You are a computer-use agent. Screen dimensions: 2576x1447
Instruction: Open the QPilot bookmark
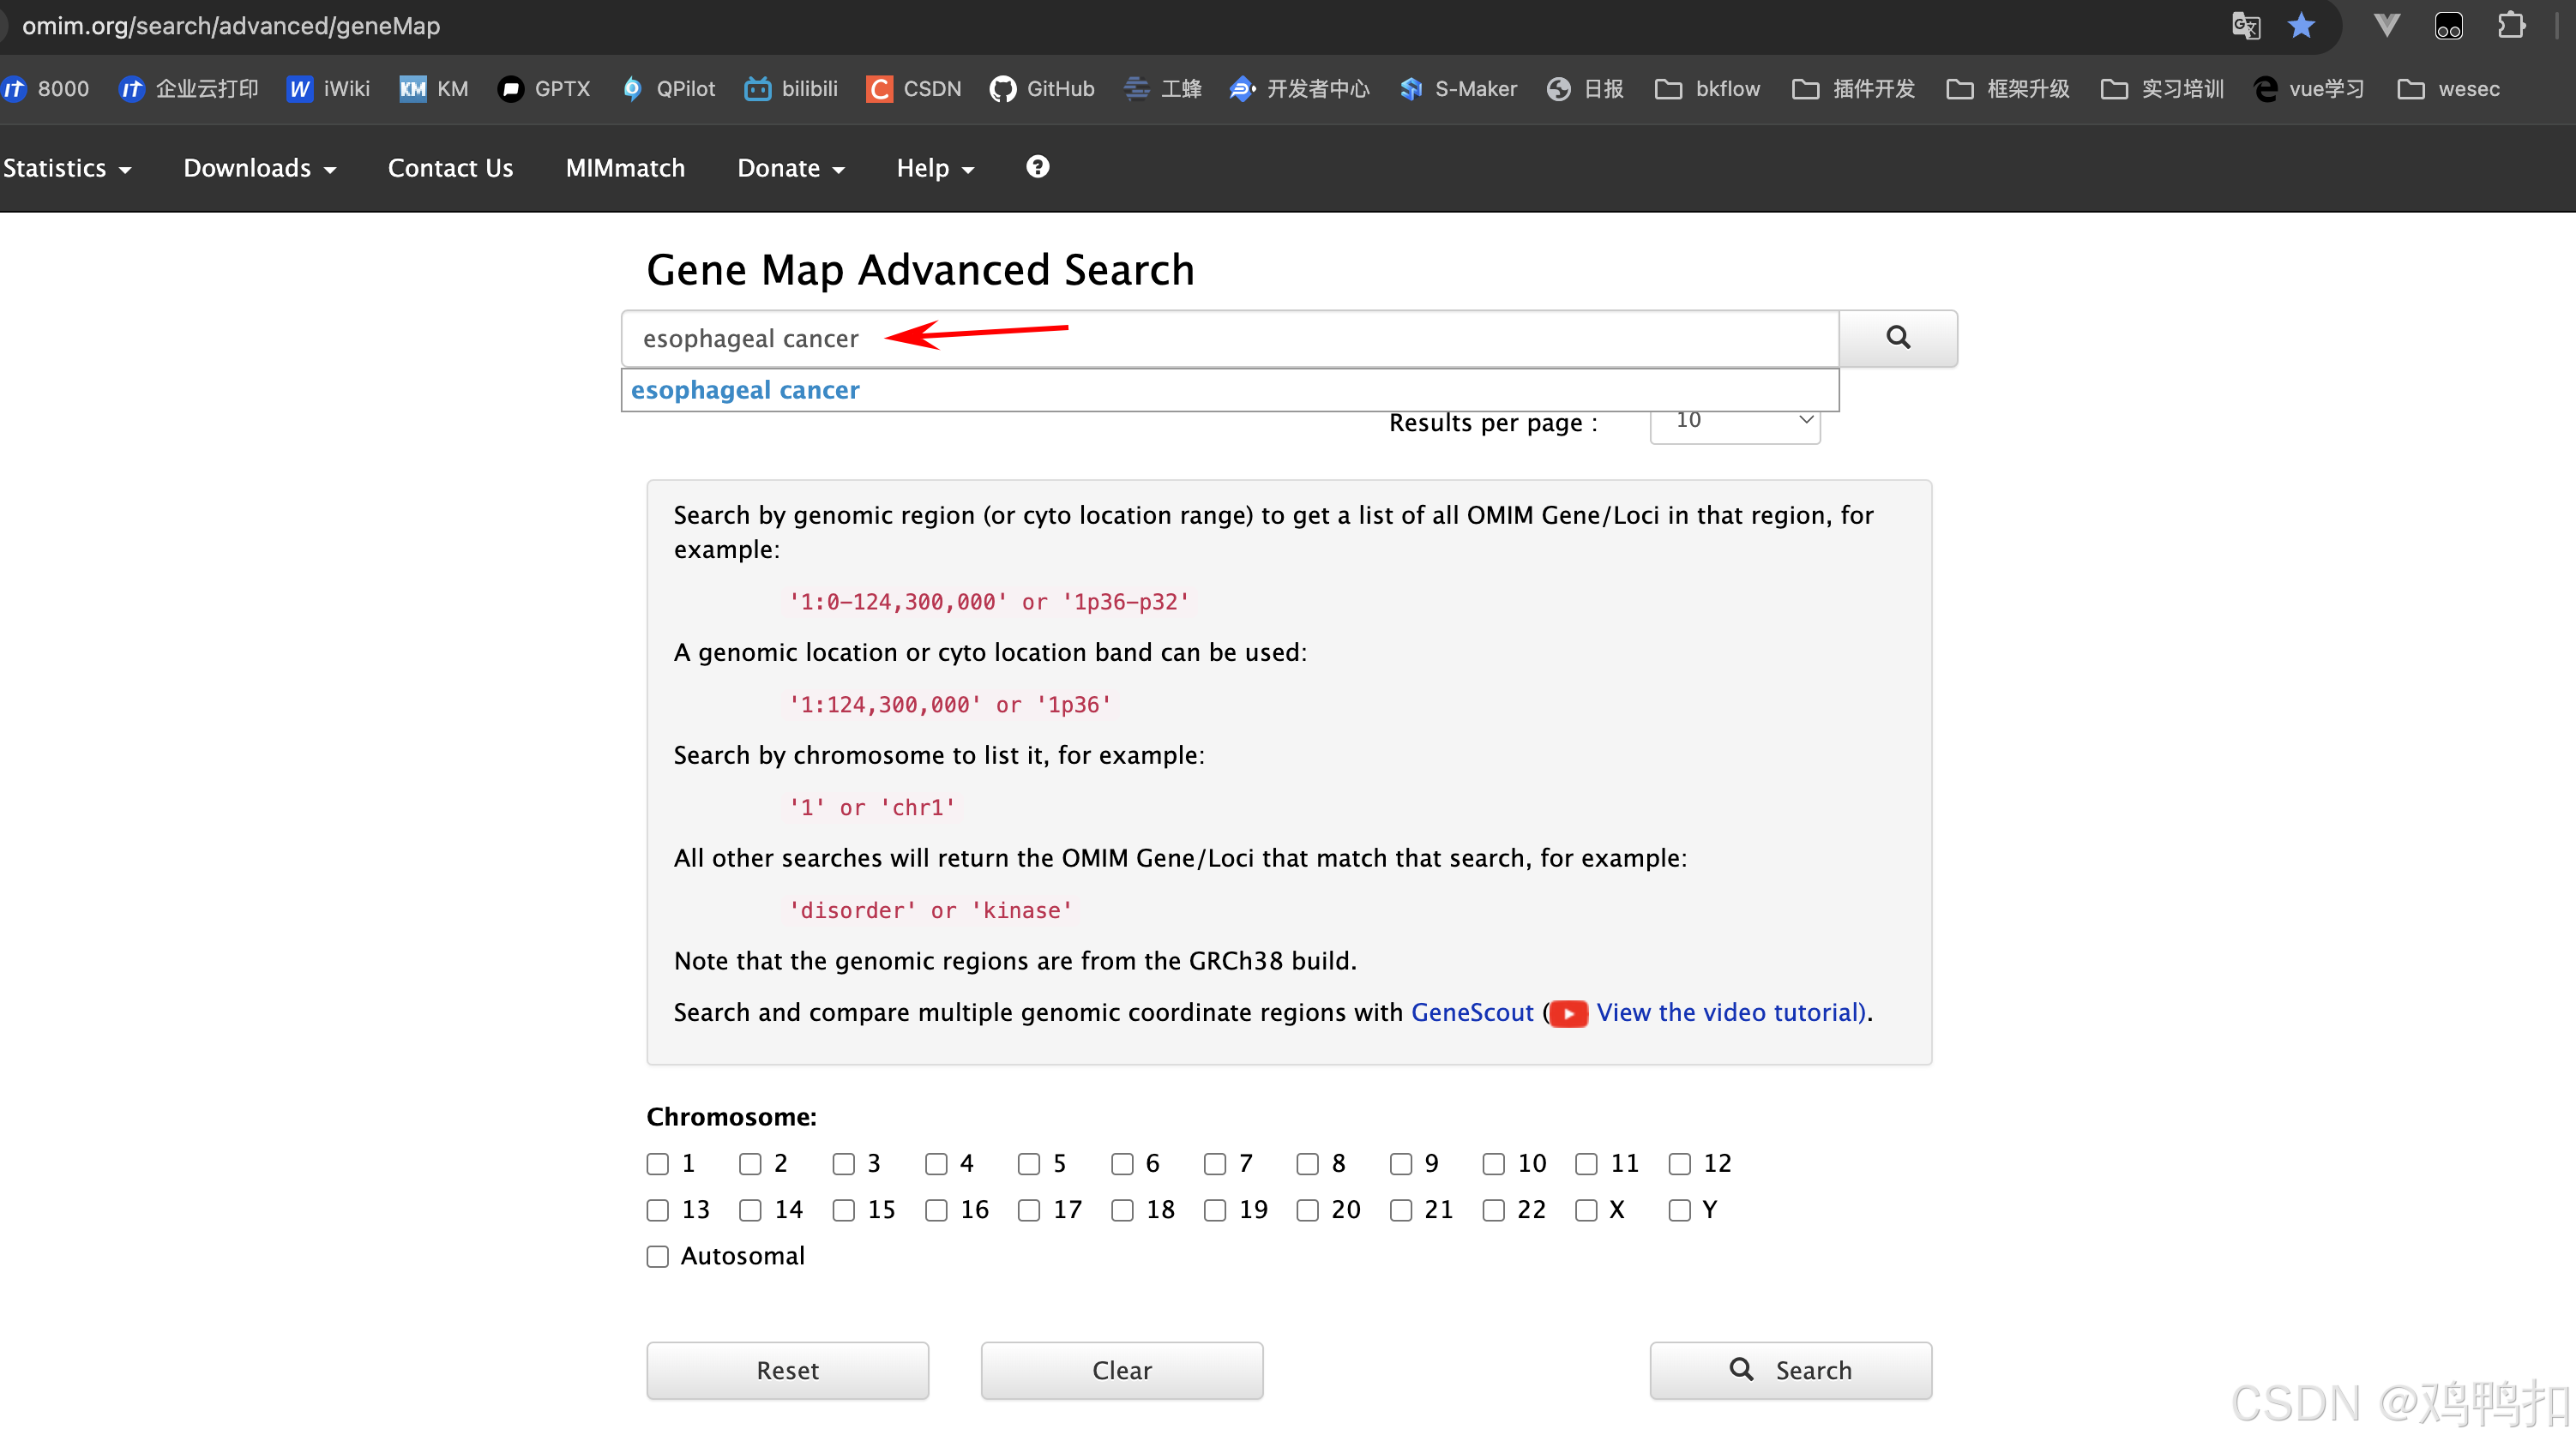click(x=669, y=89)
